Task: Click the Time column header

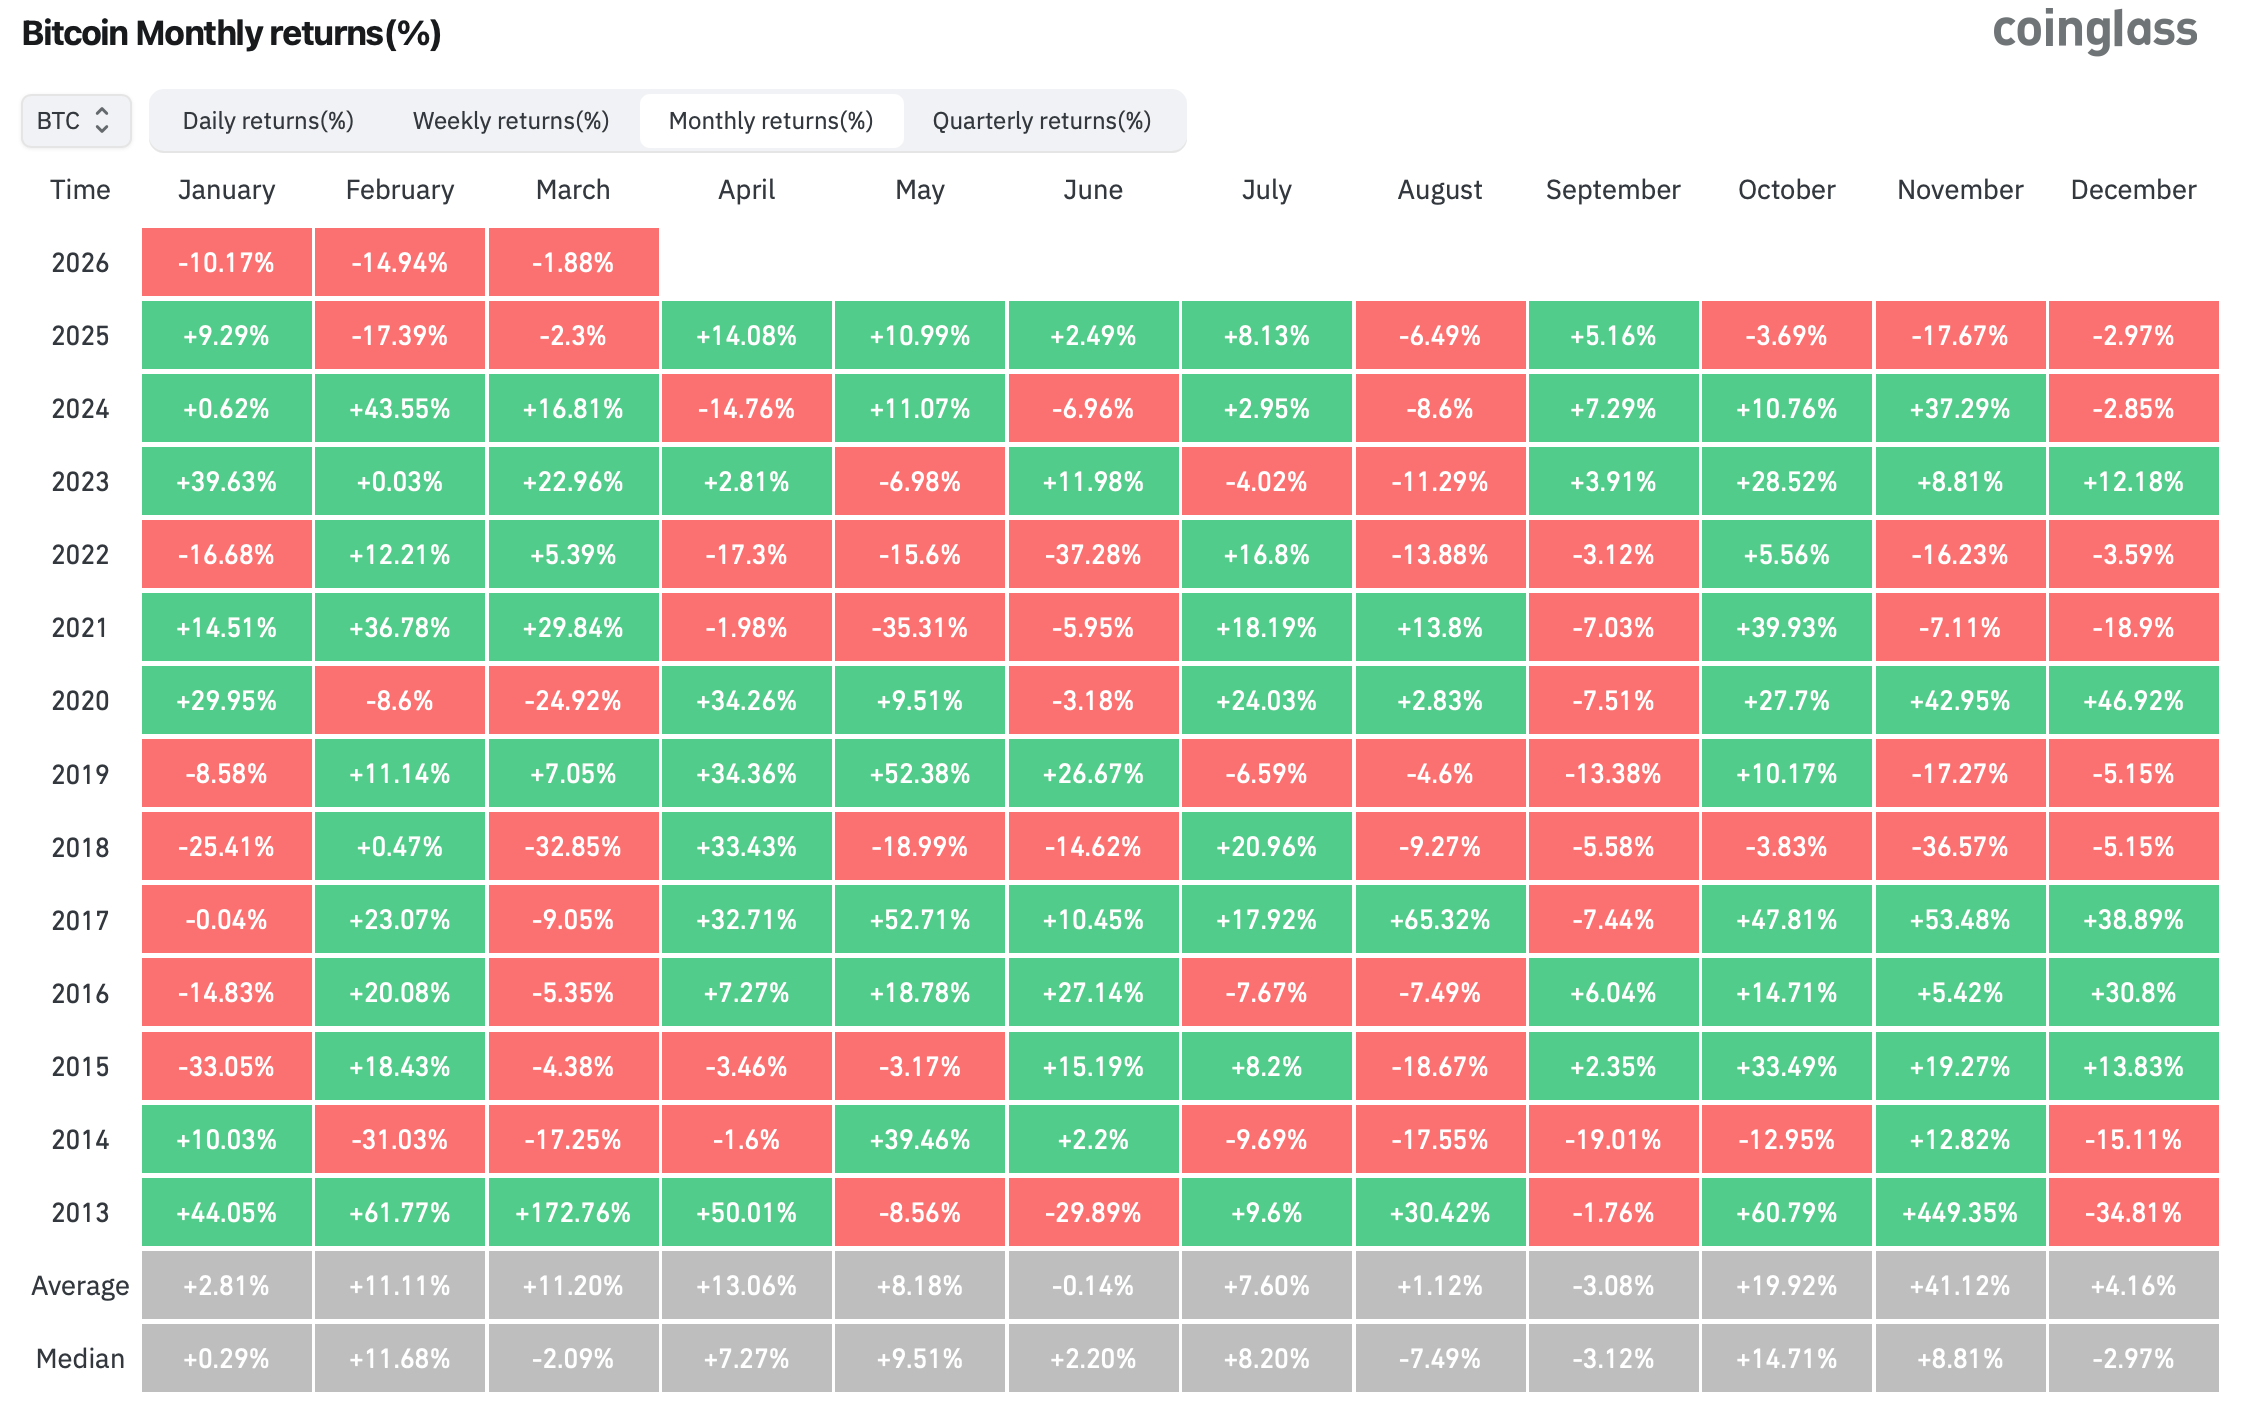Action: tap(80, 190)
